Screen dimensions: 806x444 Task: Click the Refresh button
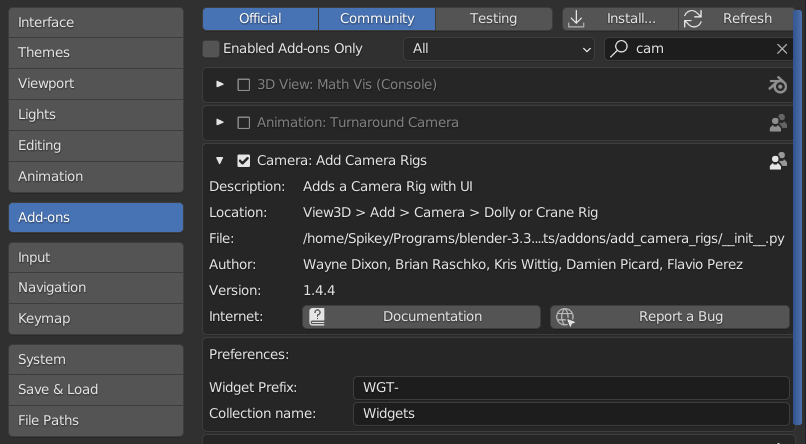pos(737,18)
